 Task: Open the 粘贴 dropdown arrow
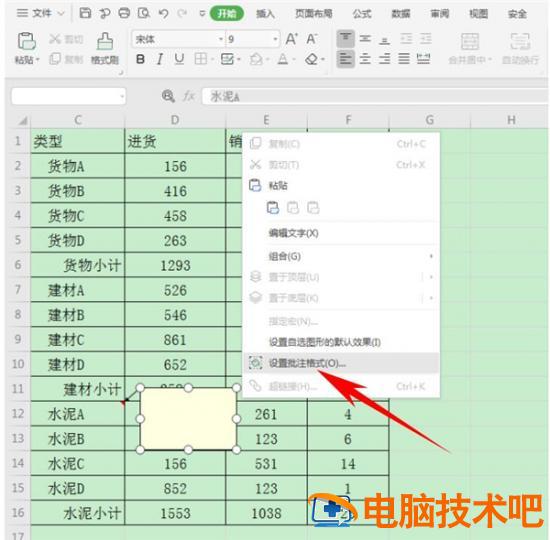coord(38,60)
